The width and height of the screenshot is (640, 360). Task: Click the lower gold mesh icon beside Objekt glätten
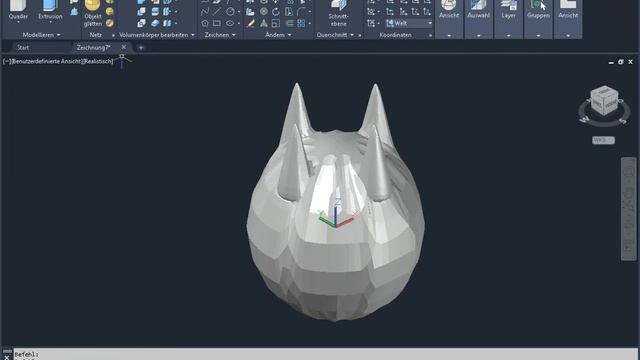pos(109,24)
